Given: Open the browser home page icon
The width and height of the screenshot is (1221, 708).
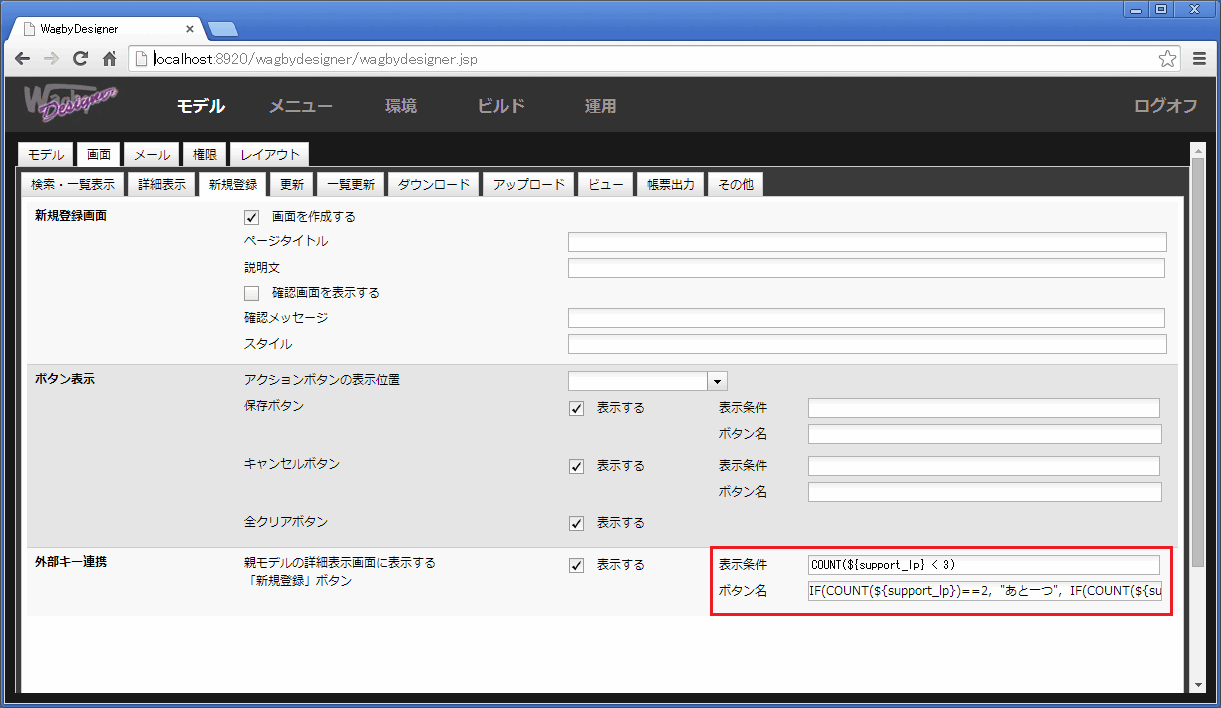Looking at the screenshot, I should coord(110,59).
